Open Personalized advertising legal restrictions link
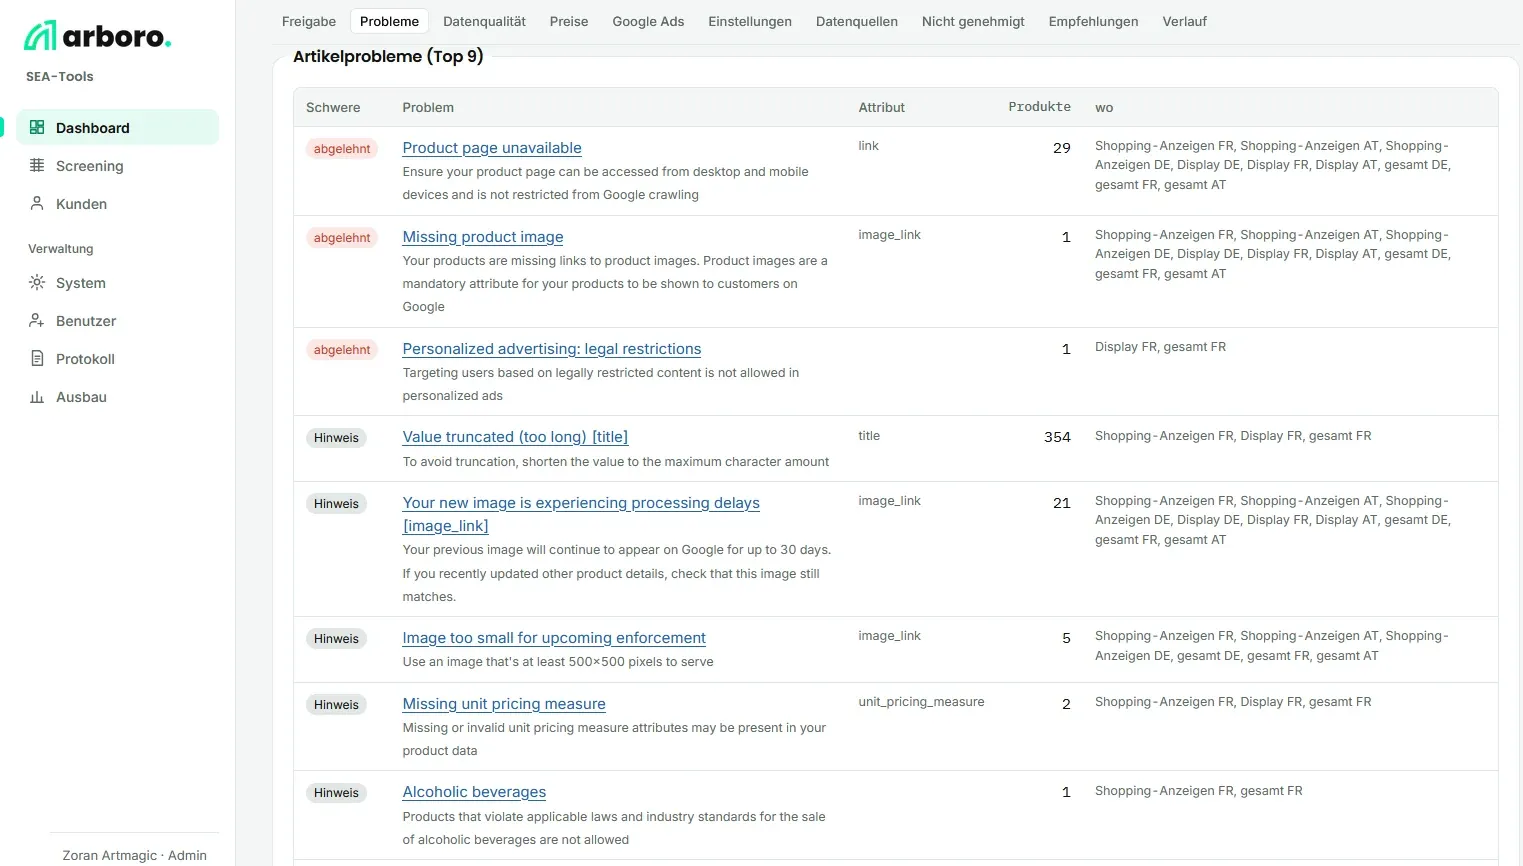The height and width of the screenshot is (866, 1523). (552, 348)
